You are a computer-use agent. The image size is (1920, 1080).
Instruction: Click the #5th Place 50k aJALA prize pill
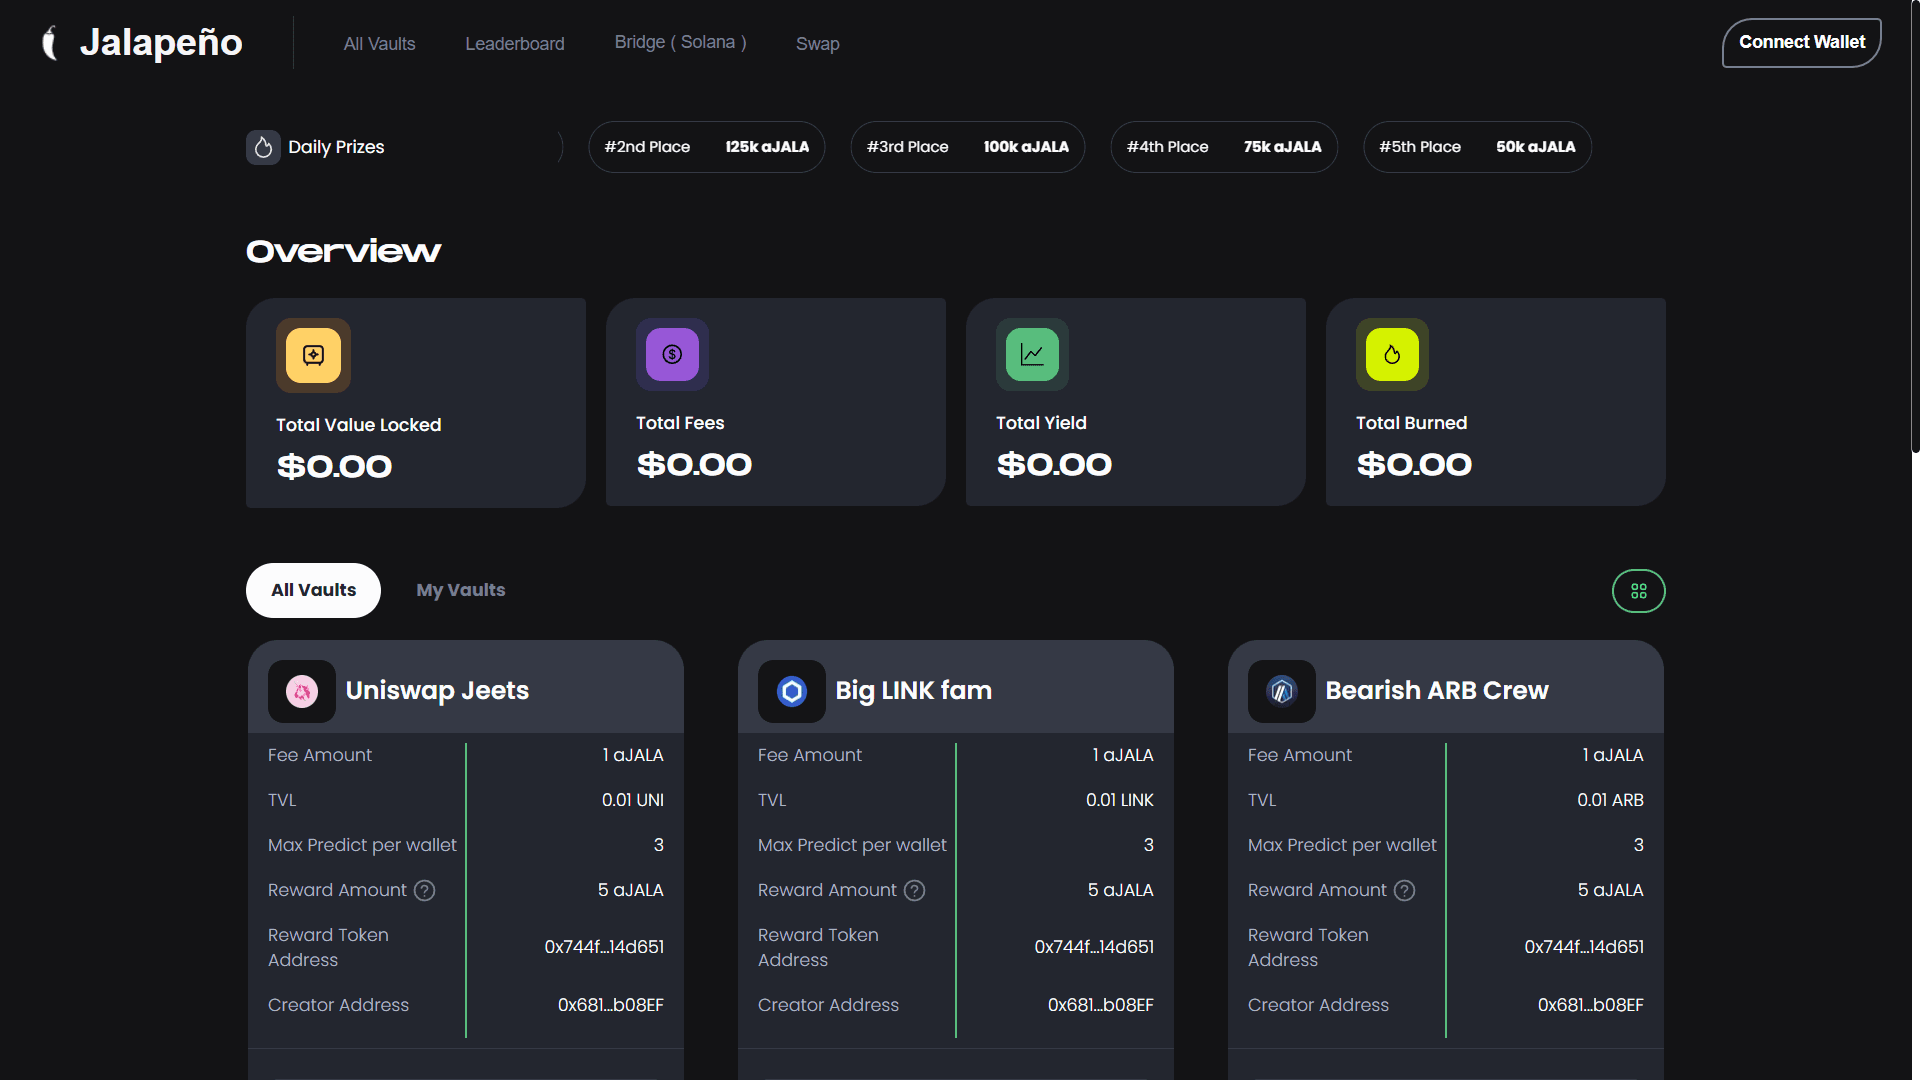1478,147
